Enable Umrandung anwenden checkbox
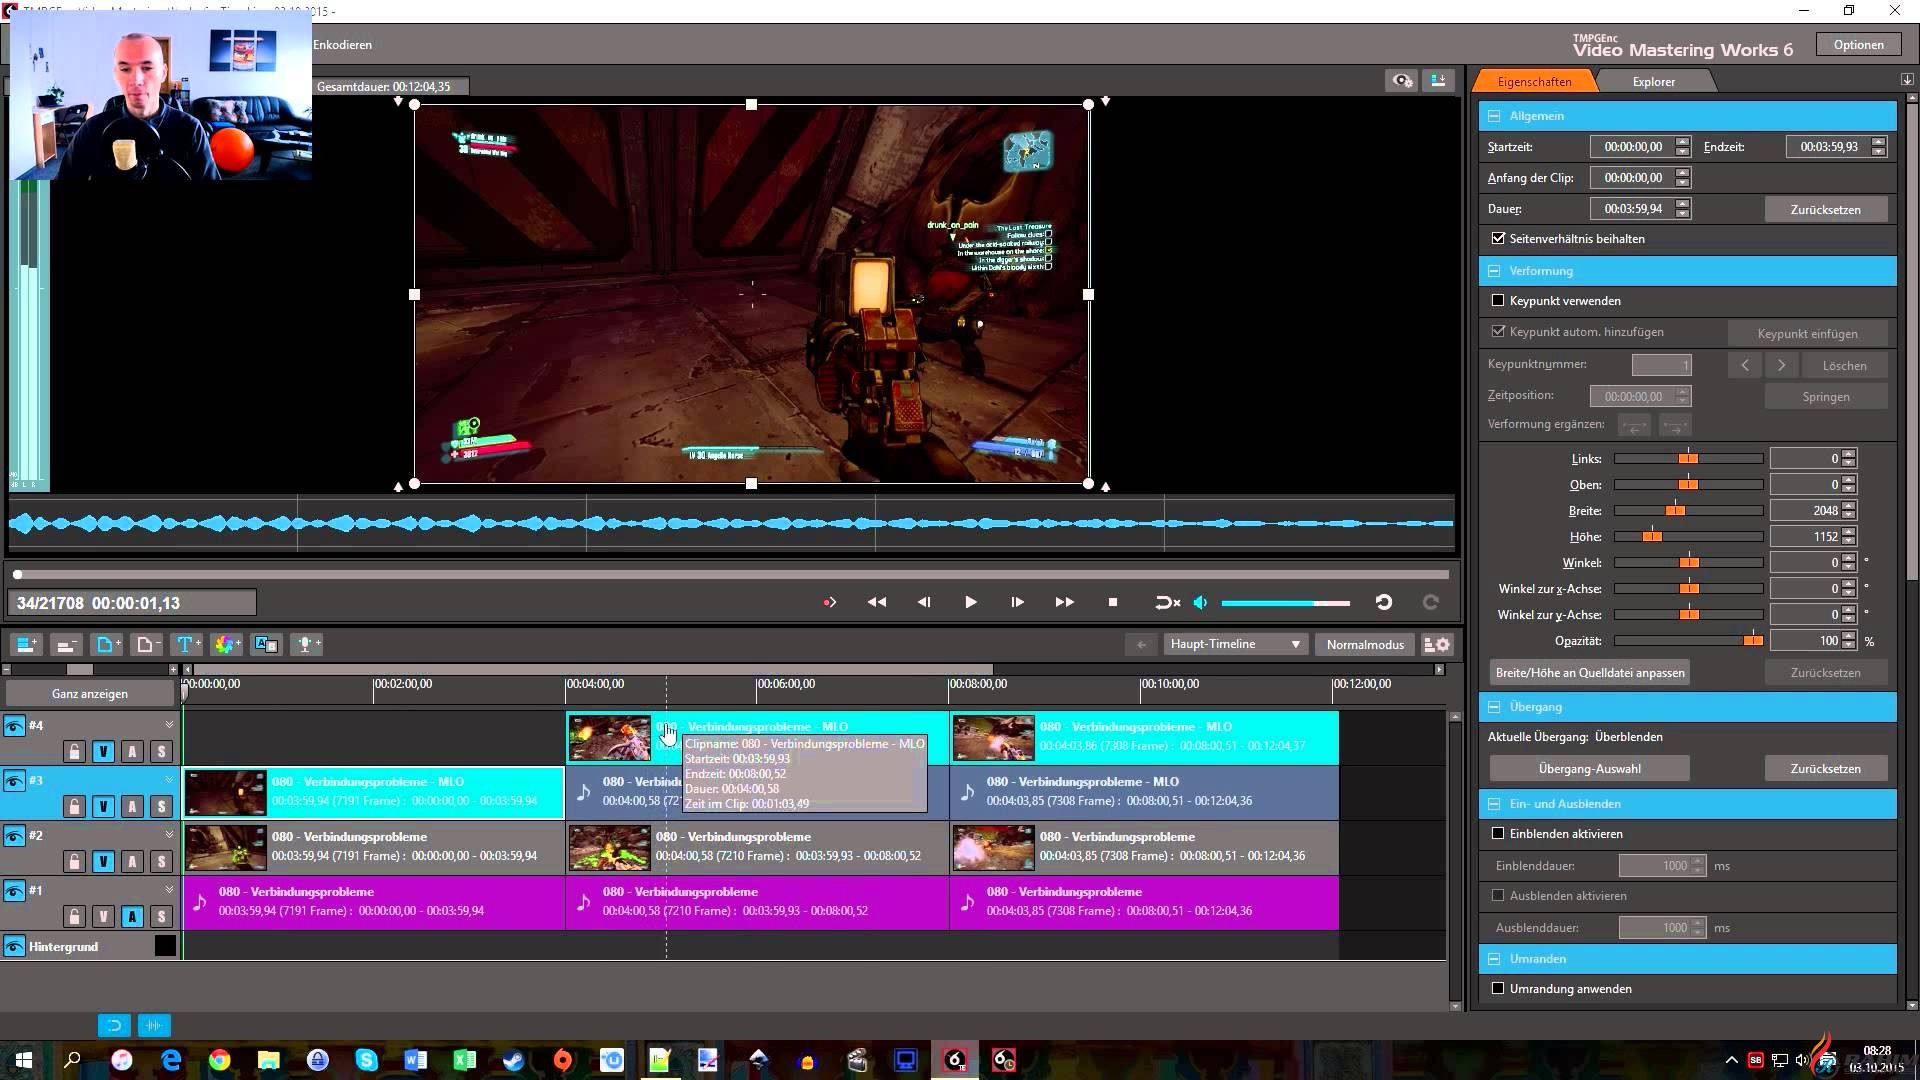Image resolution: width=1920 pixels, height=1080 pixels. click(x=1498, y=988)
